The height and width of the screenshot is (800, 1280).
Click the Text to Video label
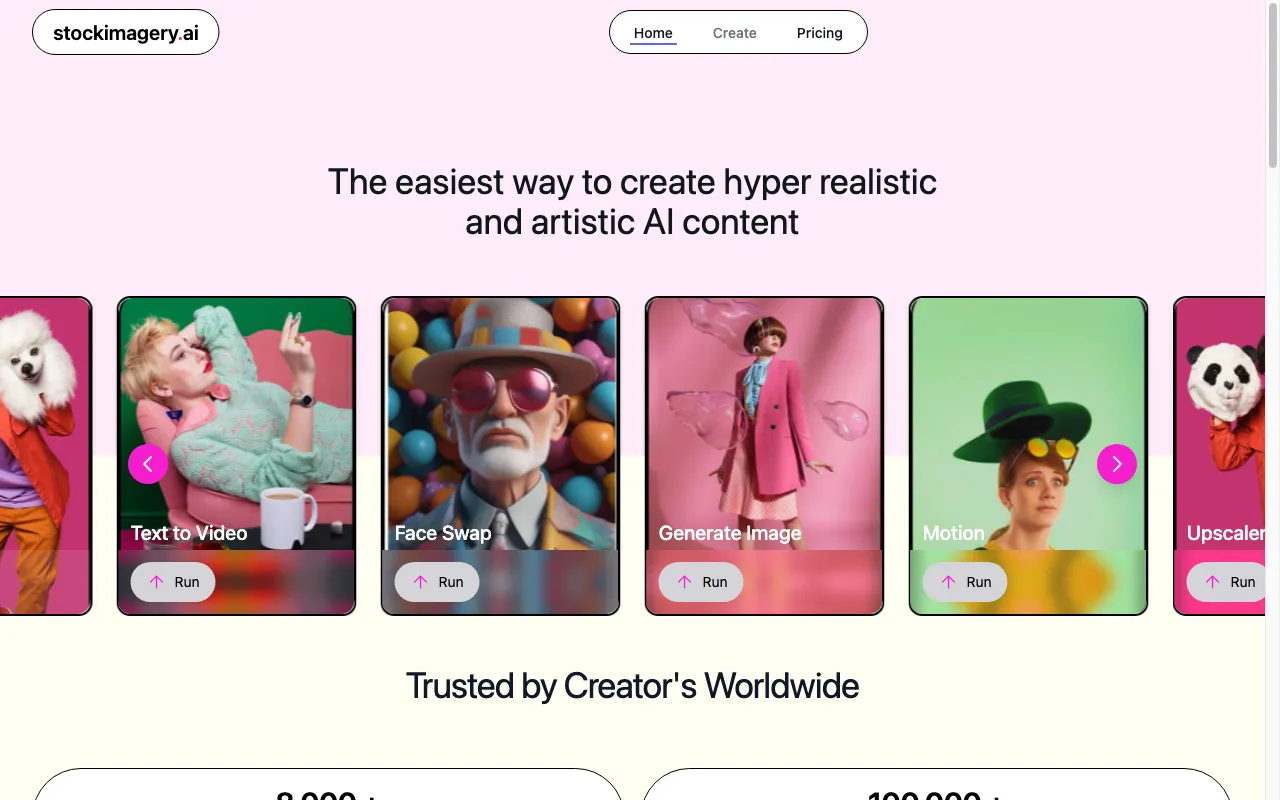[x=189, y=533]
